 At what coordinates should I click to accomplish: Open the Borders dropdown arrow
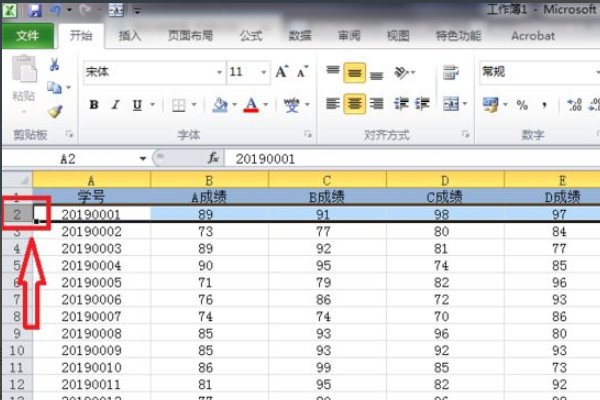coord(194,104)
